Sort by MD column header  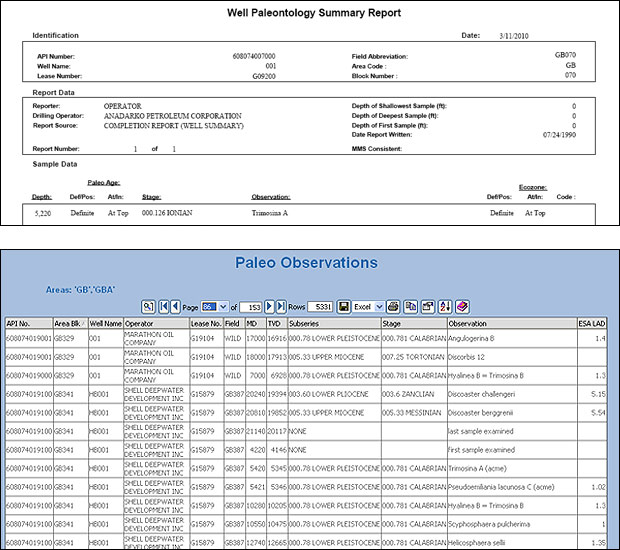click(256, 323)
